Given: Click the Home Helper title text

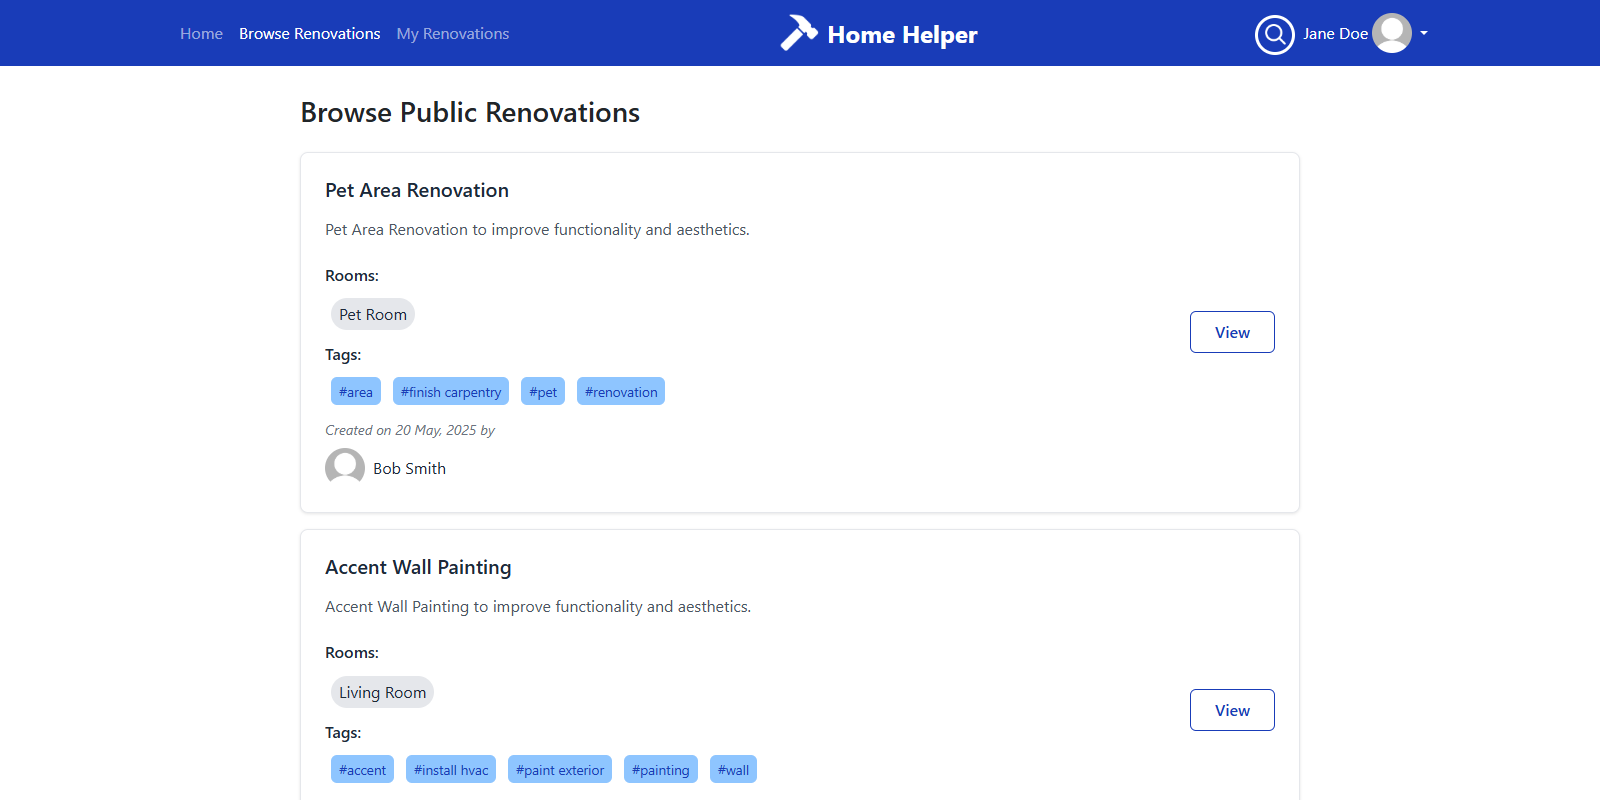Looking at the screenshot, I should click(x=902, y=35).
